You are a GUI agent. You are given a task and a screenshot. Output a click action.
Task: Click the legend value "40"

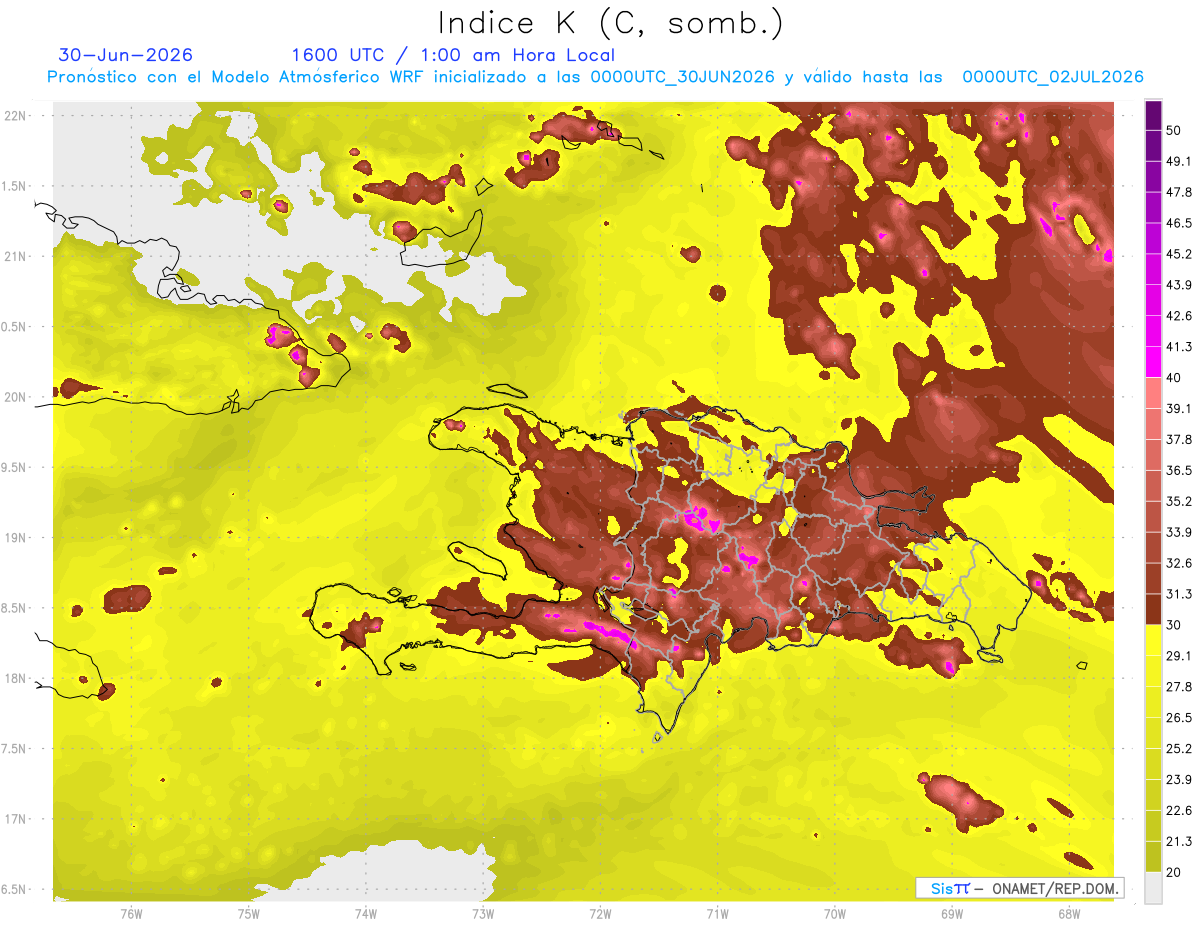(x=1174, y=378)
